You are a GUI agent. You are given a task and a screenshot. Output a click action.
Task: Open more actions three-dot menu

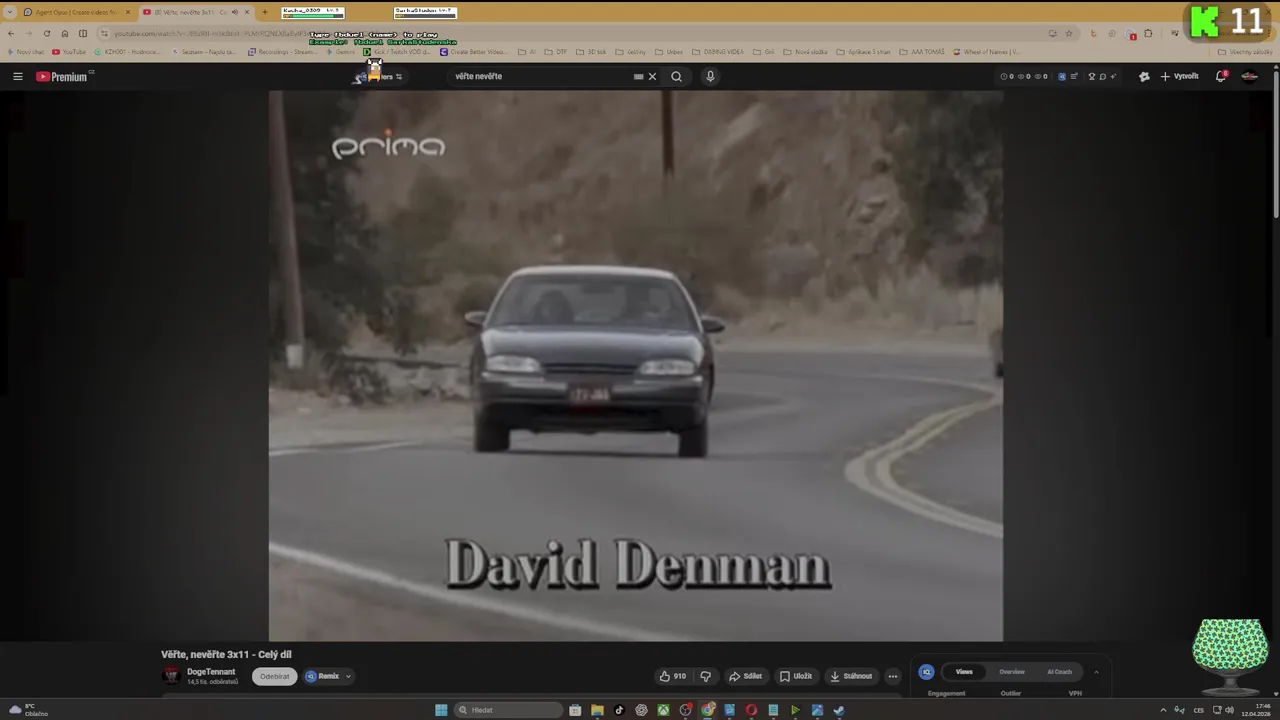coord(893,676)
